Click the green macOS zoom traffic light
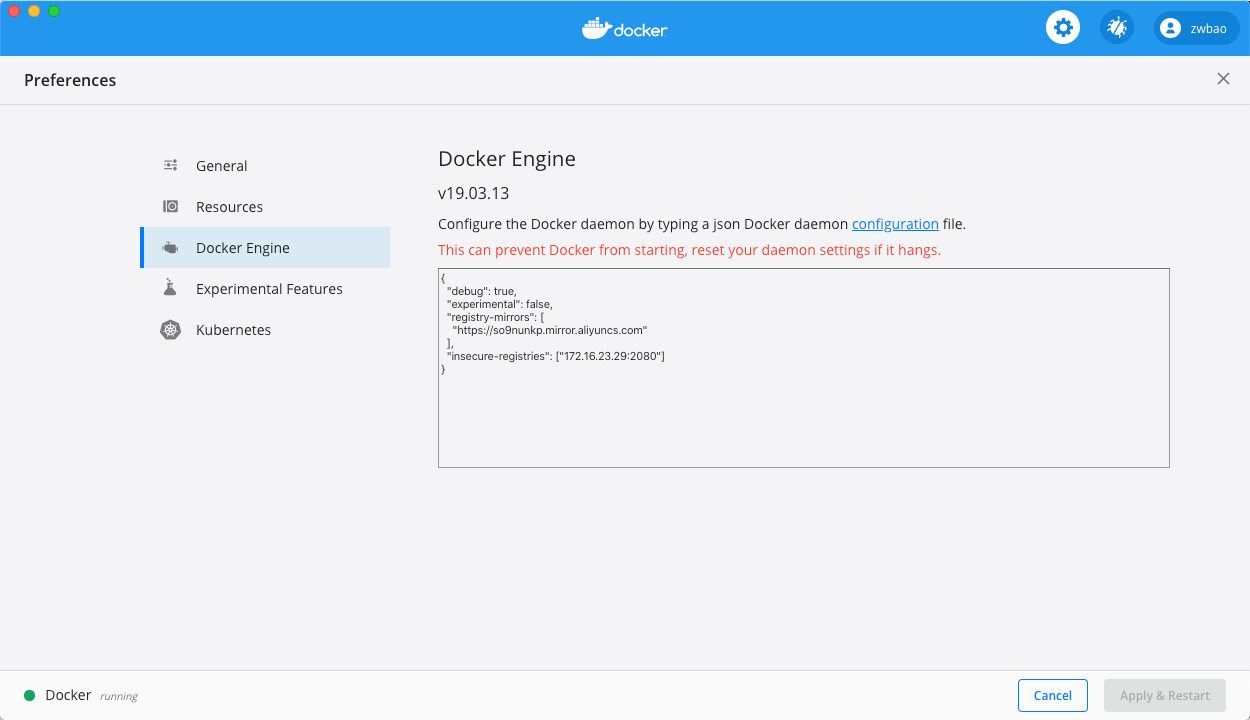1250x720 pixels. [x=53, y=11]
